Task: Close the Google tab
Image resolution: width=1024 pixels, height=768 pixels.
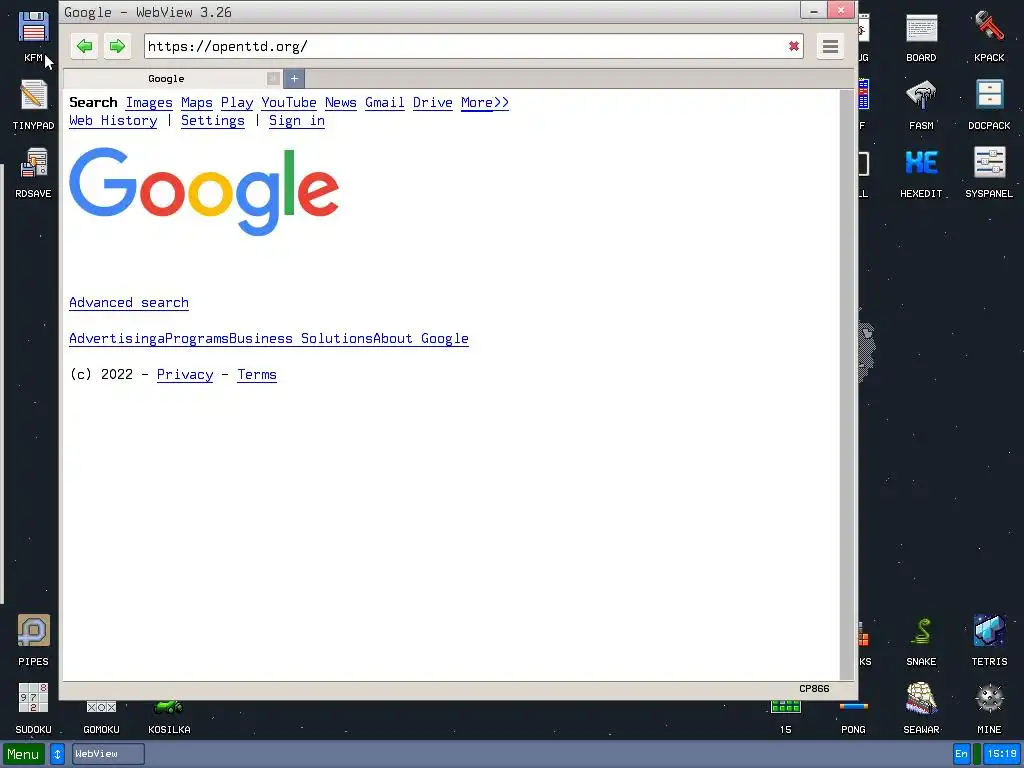Action: (x=273, y=78)
